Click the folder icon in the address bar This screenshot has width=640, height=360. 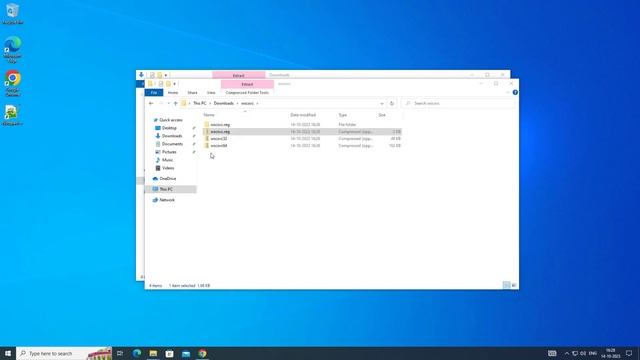184,104
